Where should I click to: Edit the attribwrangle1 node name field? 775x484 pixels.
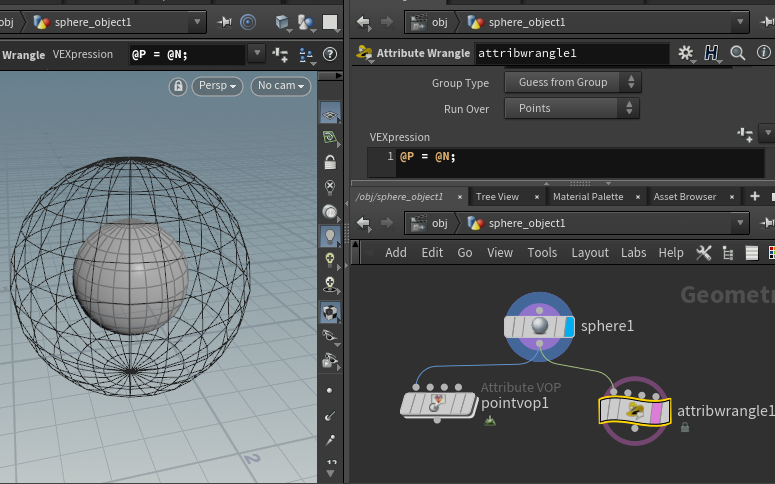click(572, 53)
